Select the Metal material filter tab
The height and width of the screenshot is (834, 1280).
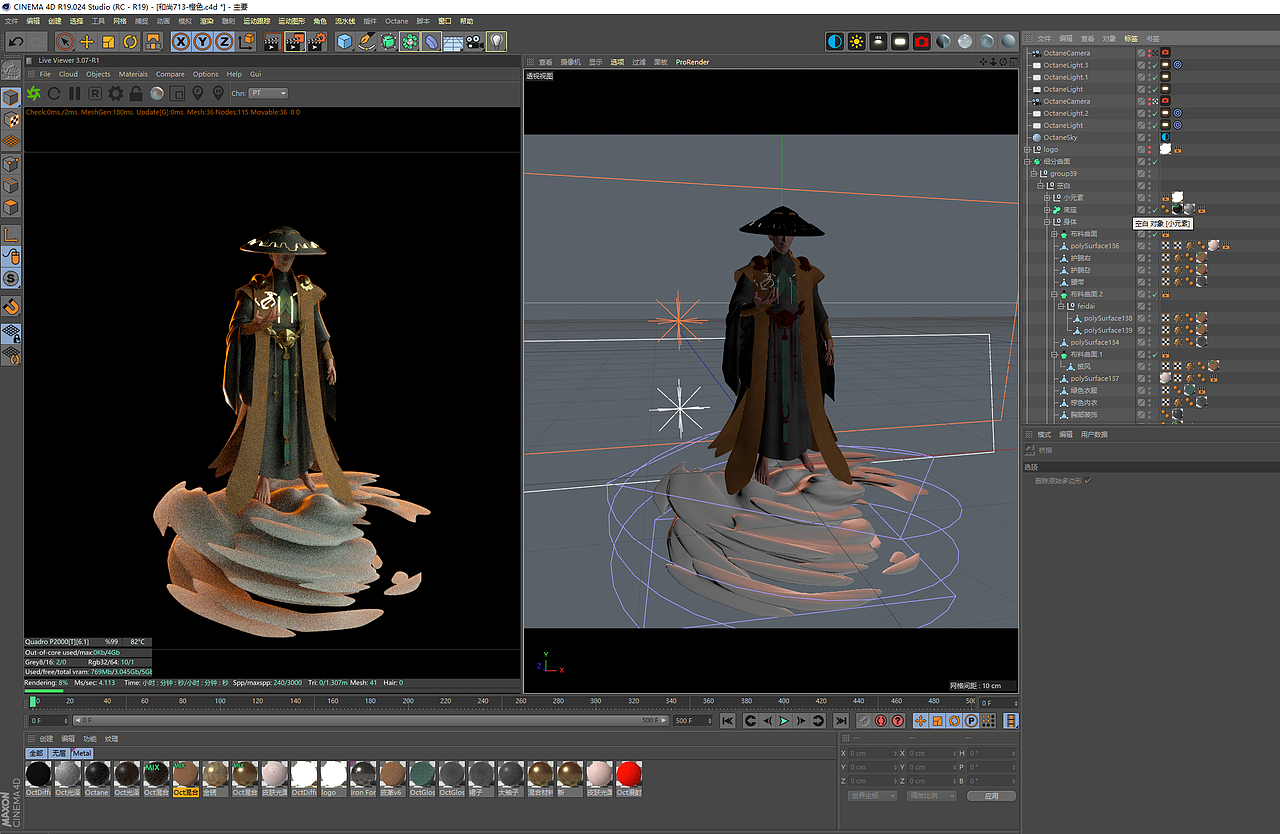(x=82, y=753)
